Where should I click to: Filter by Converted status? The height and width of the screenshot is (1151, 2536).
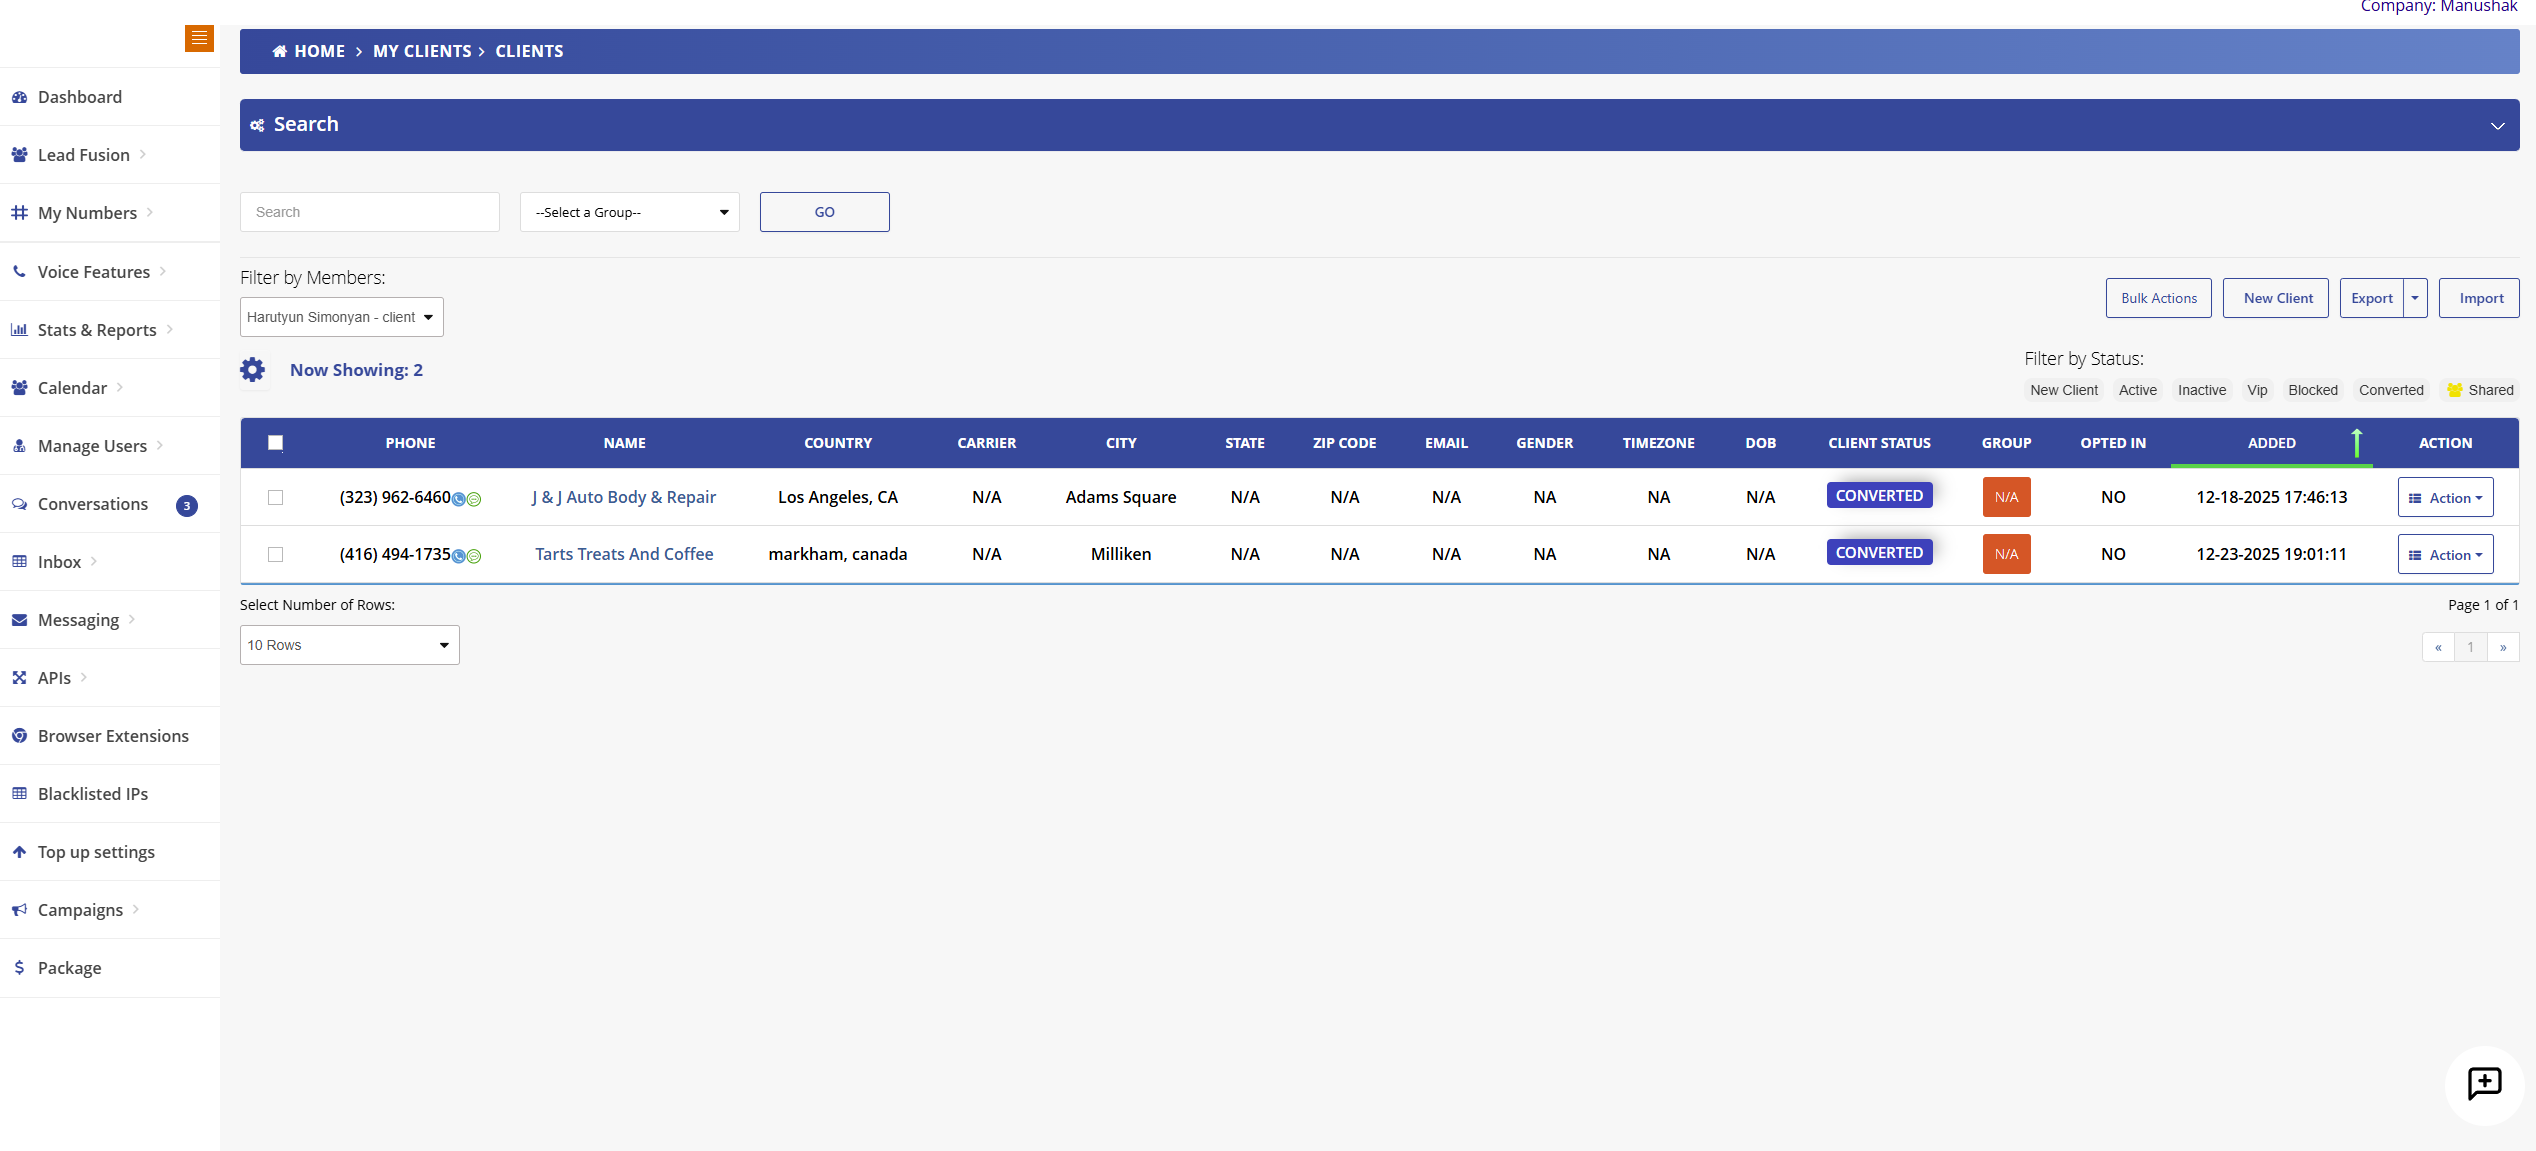coord(2391,390)
